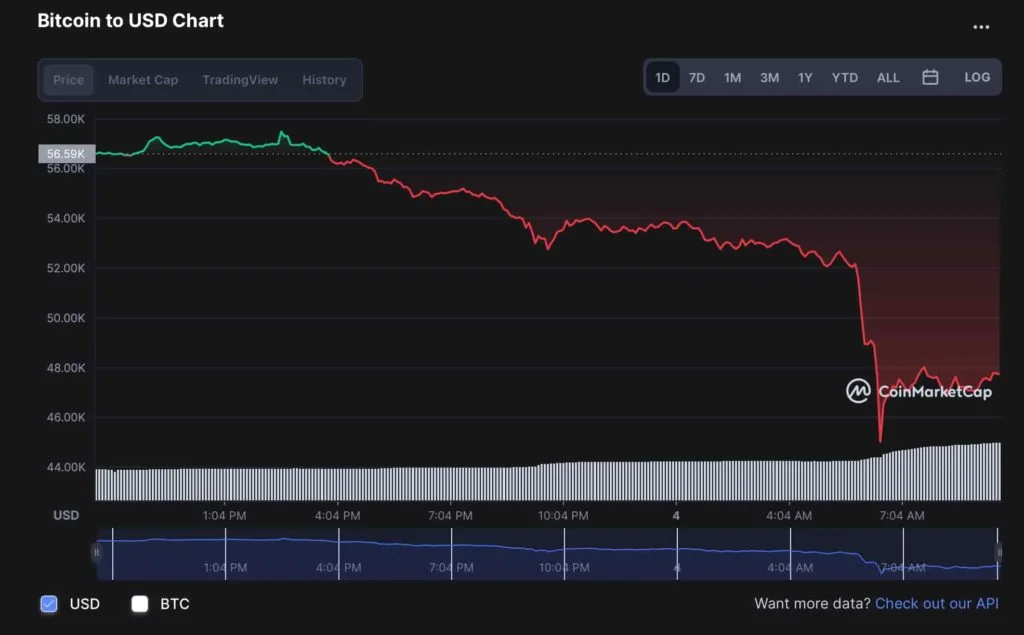Toggle the LOG scale option
This screenshot has width=1024, height=635.
click(977, 77)
